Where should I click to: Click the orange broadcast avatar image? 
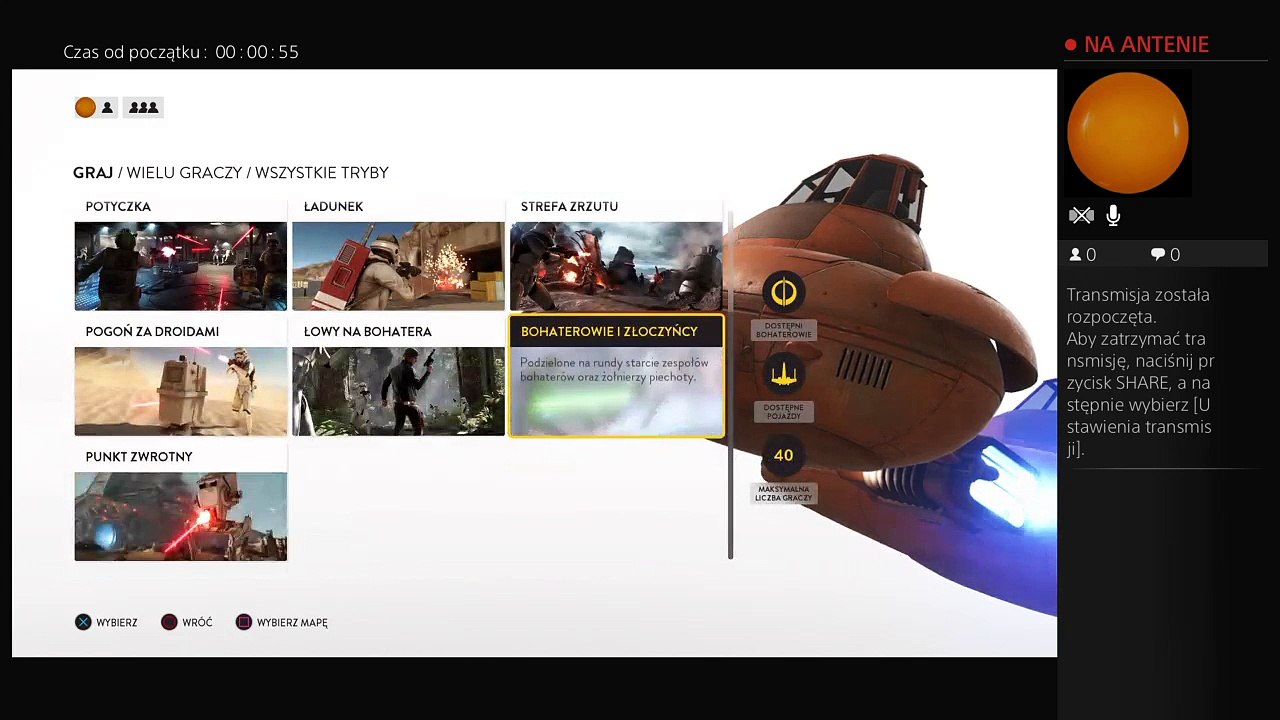[1128, 133]
